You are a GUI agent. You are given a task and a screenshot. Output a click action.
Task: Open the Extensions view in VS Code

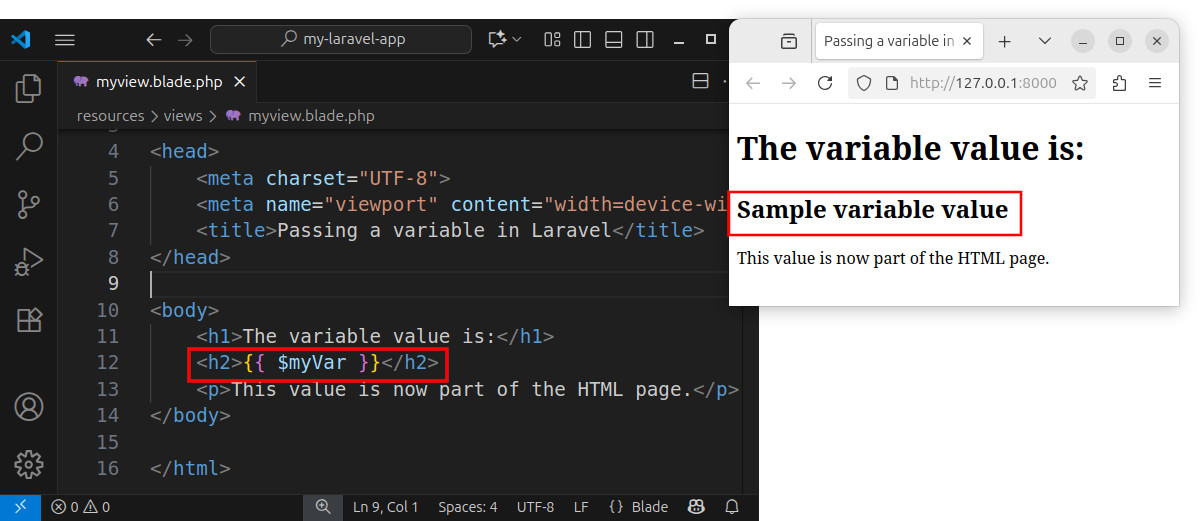click(29, 320)
